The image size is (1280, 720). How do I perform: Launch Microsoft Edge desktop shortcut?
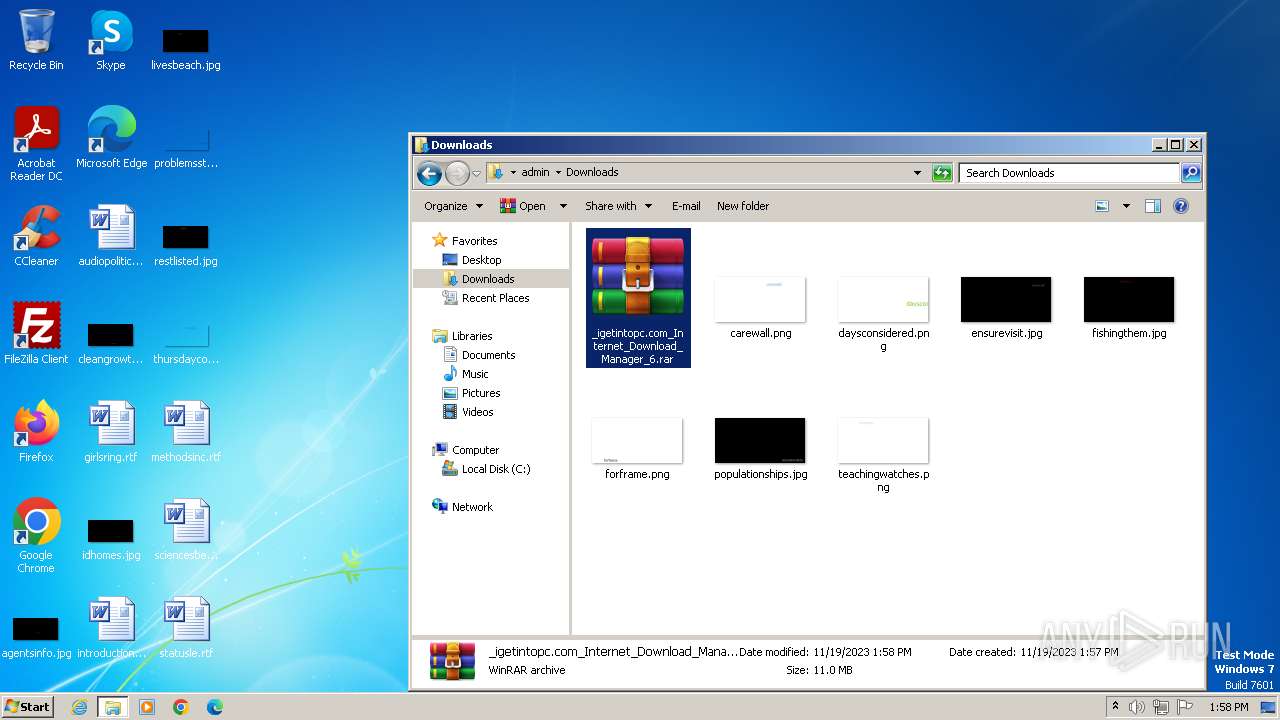click(x=111, y=138)
